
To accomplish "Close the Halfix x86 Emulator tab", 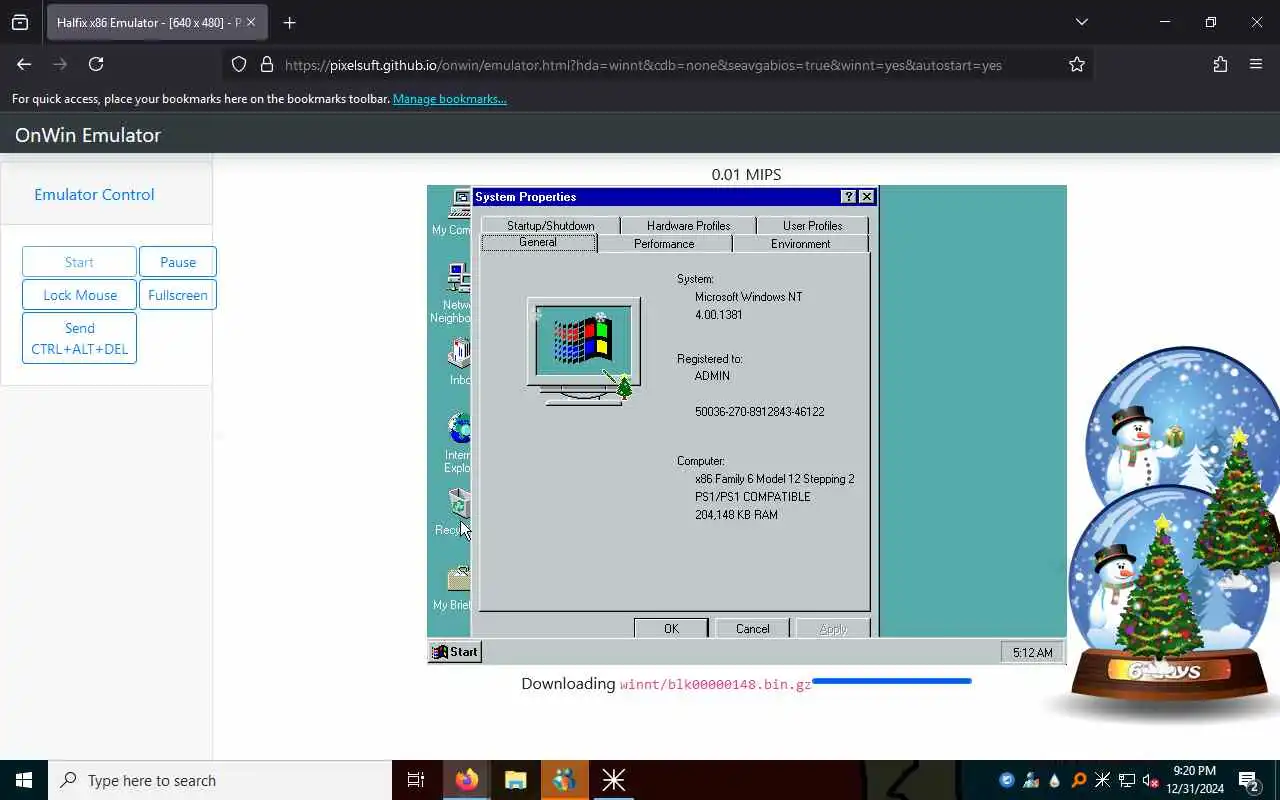I will coord(251,22).
